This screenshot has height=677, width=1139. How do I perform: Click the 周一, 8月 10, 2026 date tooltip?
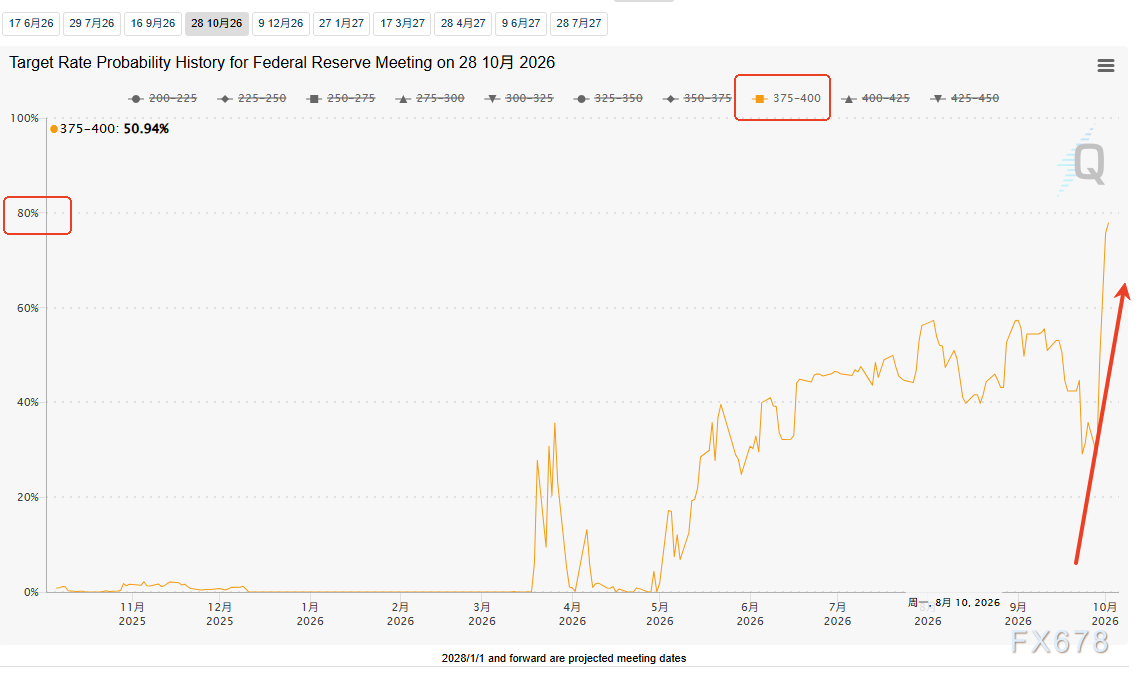954,602
